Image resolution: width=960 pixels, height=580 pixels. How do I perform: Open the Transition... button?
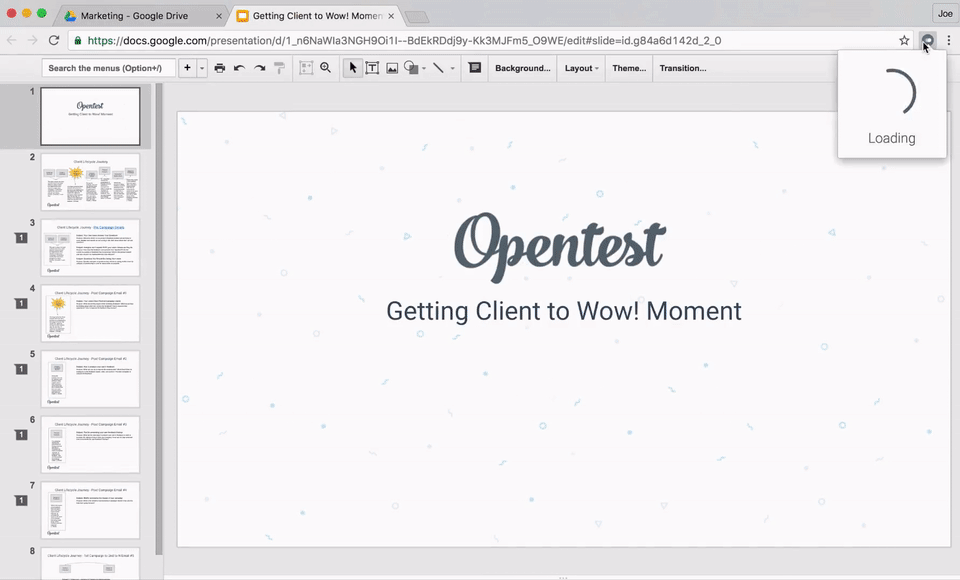[x=683, y=68]
